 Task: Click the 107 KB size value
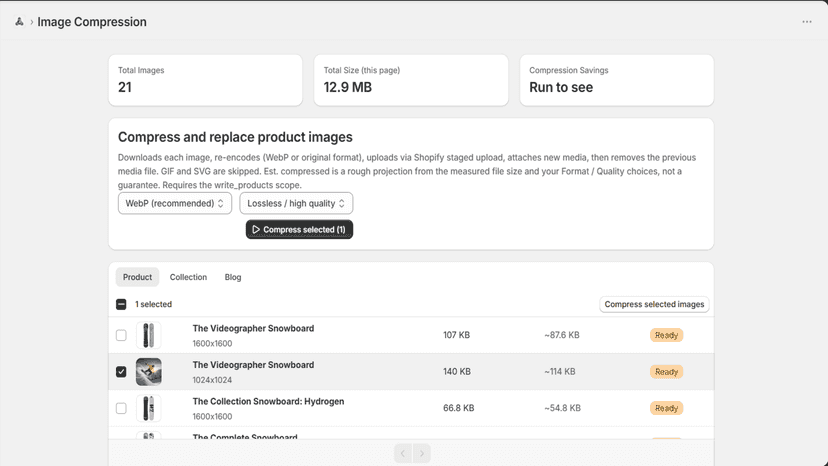tap(456, 335)
